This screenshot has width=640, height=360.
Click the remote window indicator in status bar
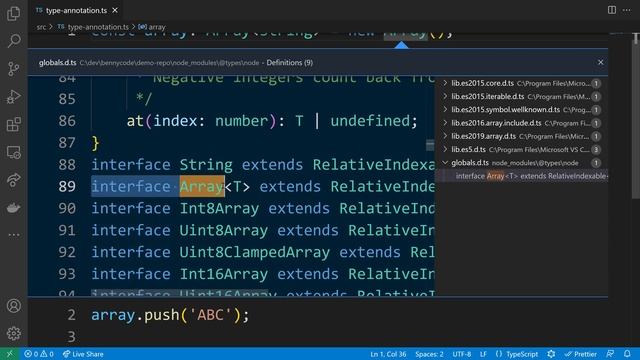click(10, 354)
